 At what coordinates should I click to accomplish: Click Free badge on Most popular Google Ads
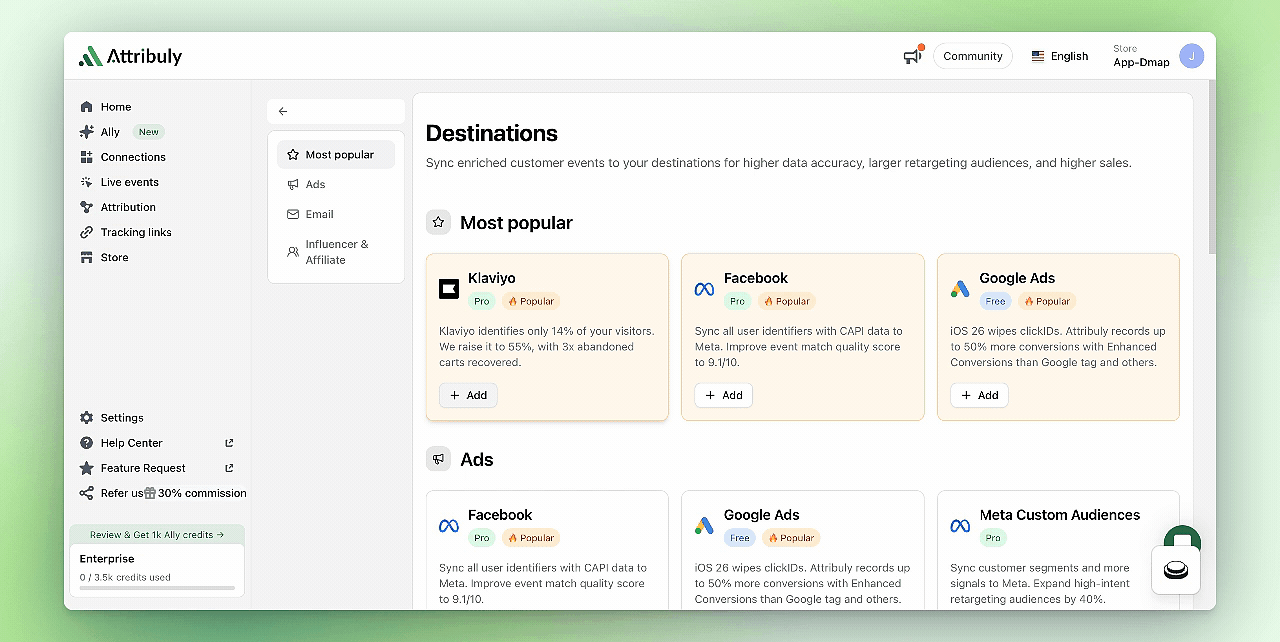[x=995, y=301]
